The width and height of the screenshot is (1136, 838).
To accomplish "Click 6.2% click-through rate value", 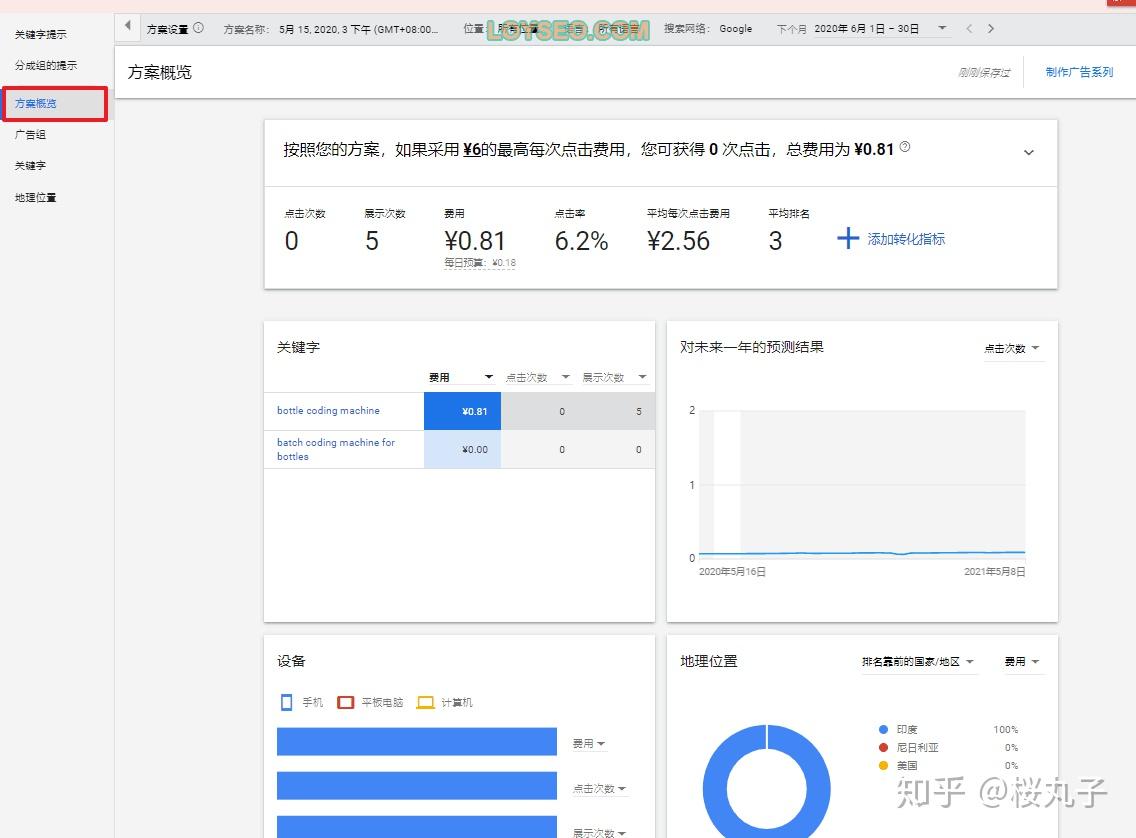I will [581, 241].
